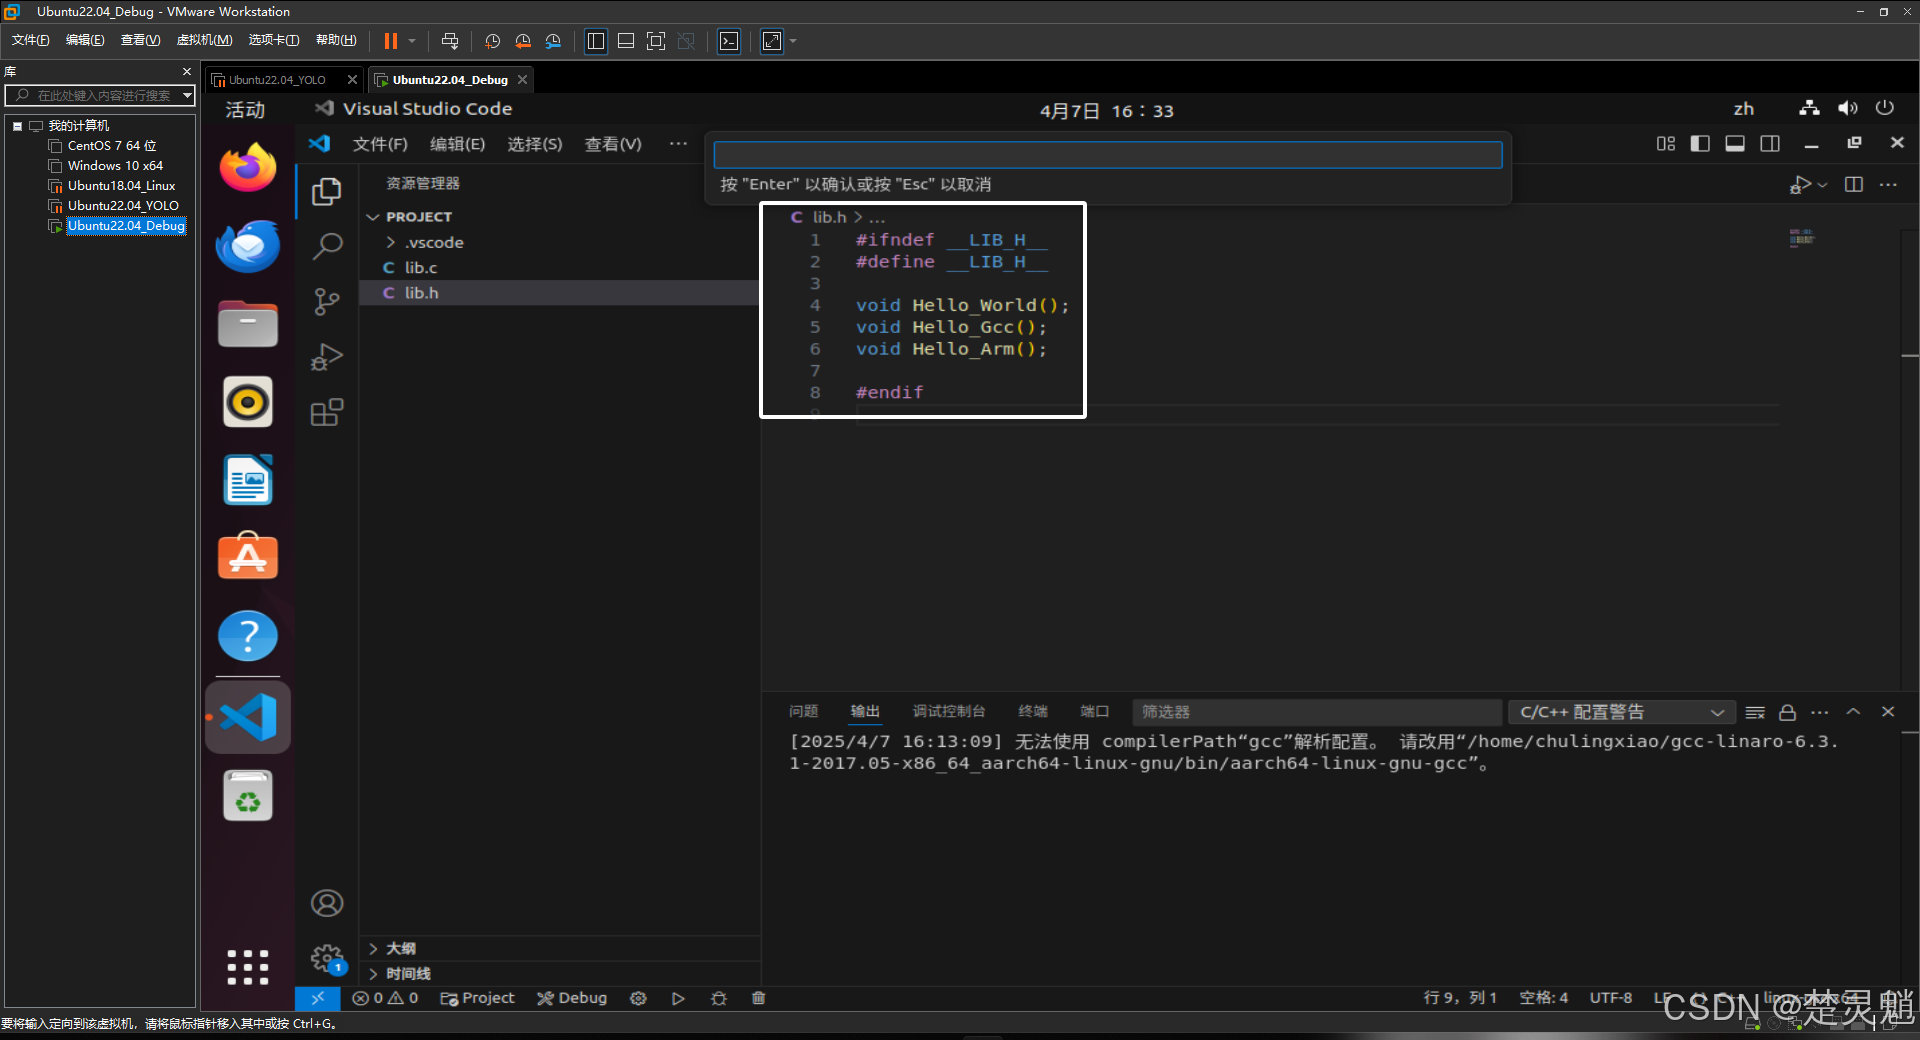The height and width of the screenshot is (1040, 1920).
Task: Clear the output panel list
Action: 1755,712
